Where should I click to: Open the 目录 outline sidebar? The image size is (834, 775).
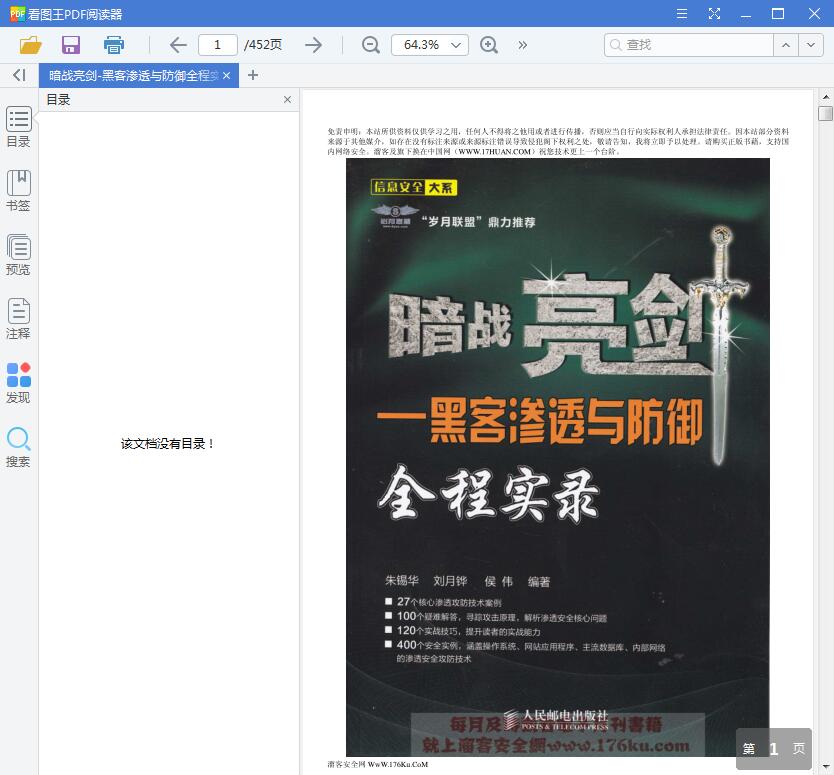coord(19,127)
